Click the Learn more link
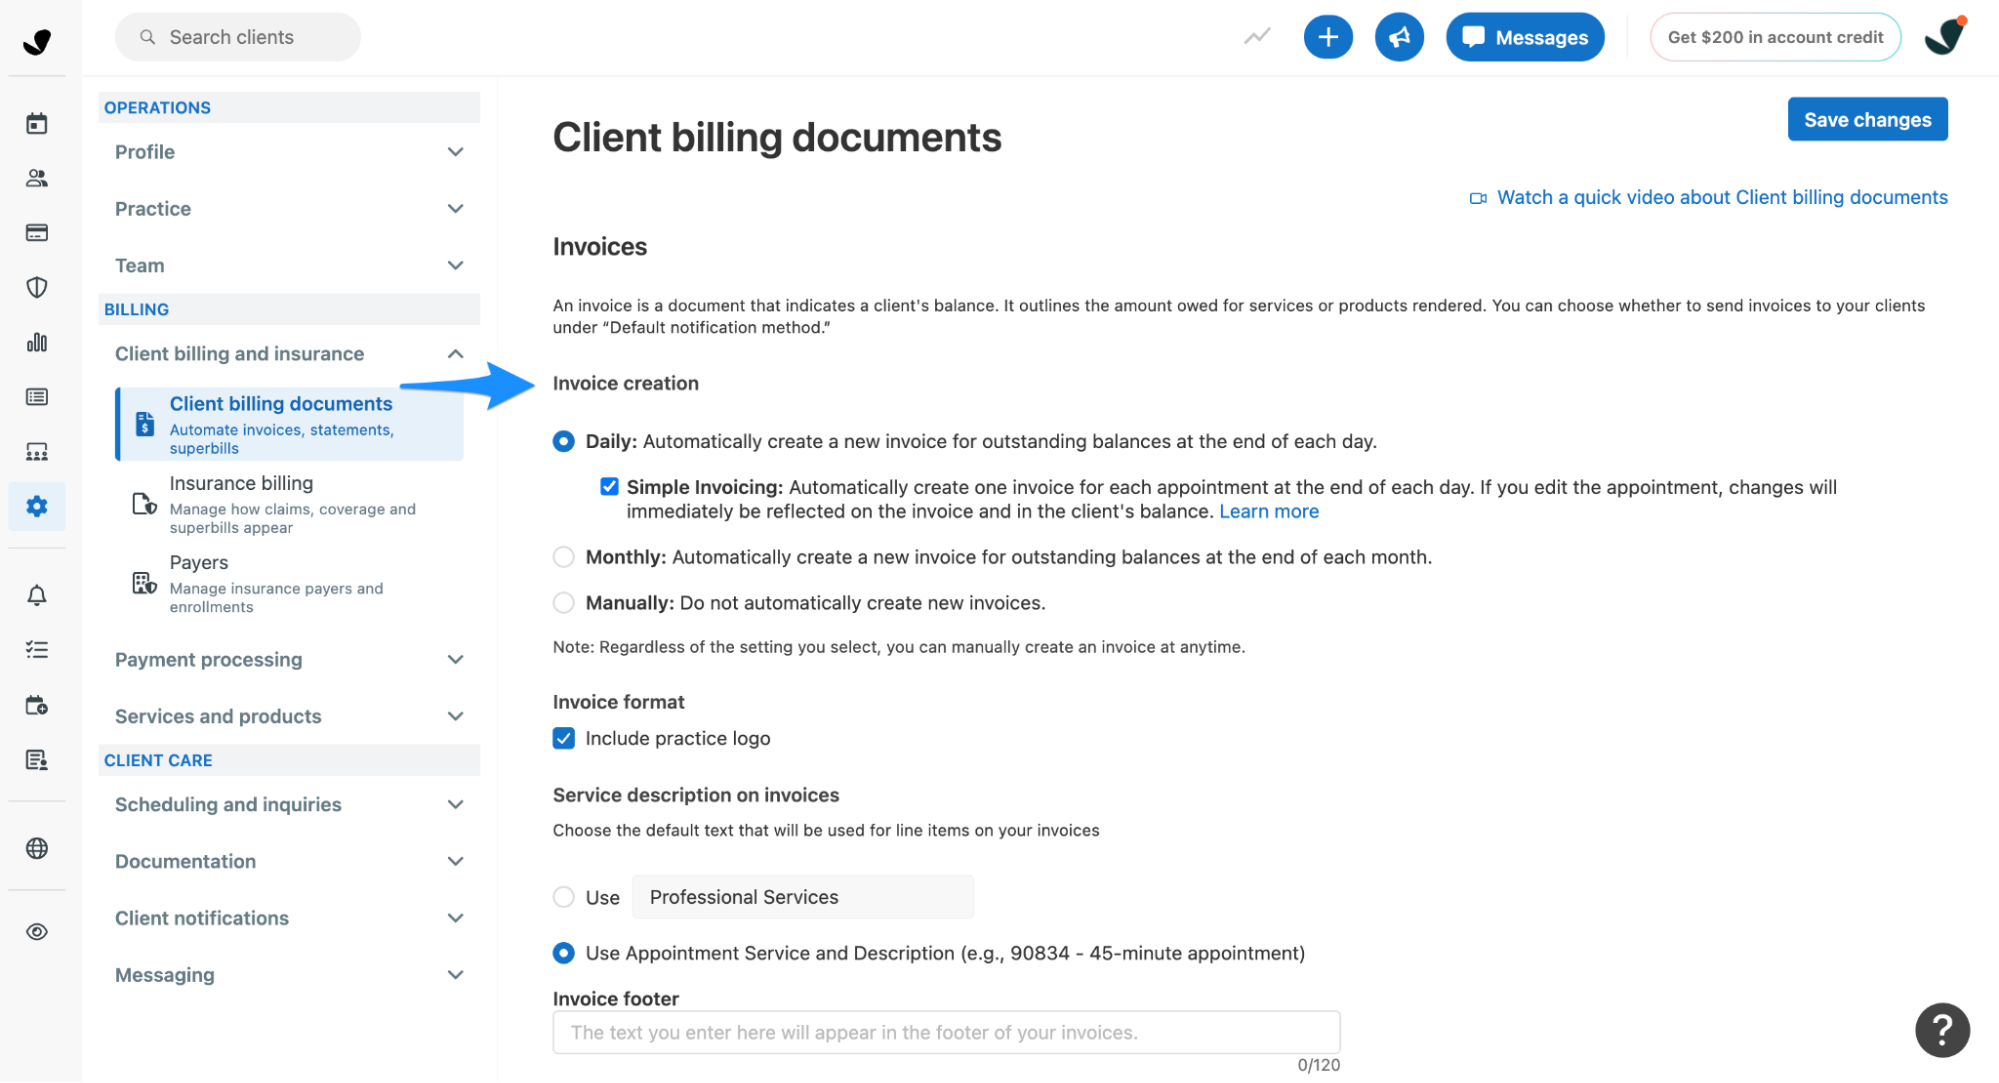The width and height of the screenshot is (1999, 1083). pyautogui.click(x=1269, y=511)
